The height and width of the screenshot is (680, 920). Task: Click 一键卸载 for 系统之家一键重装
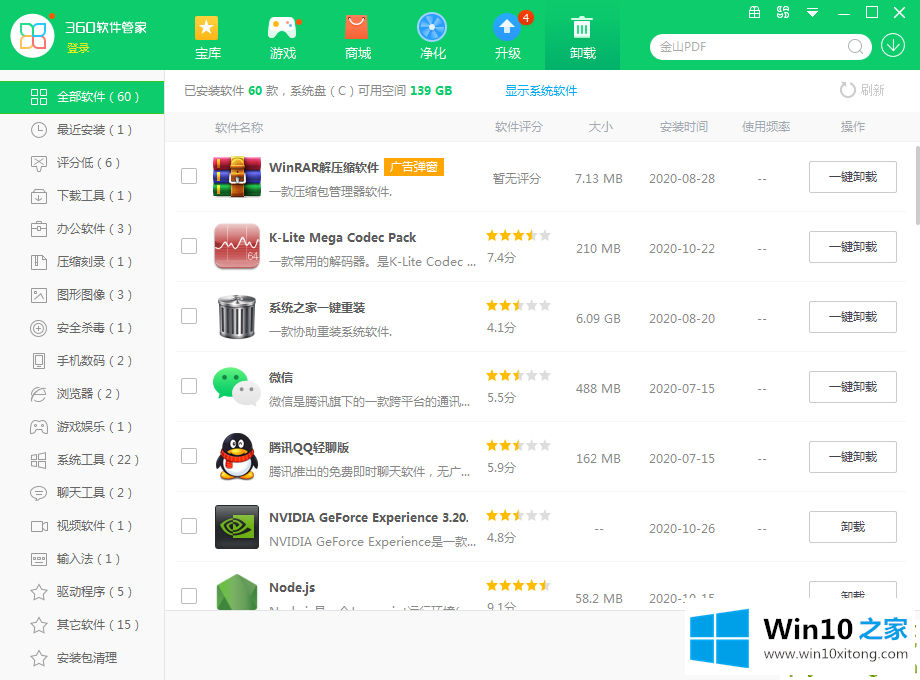point(853,317)
